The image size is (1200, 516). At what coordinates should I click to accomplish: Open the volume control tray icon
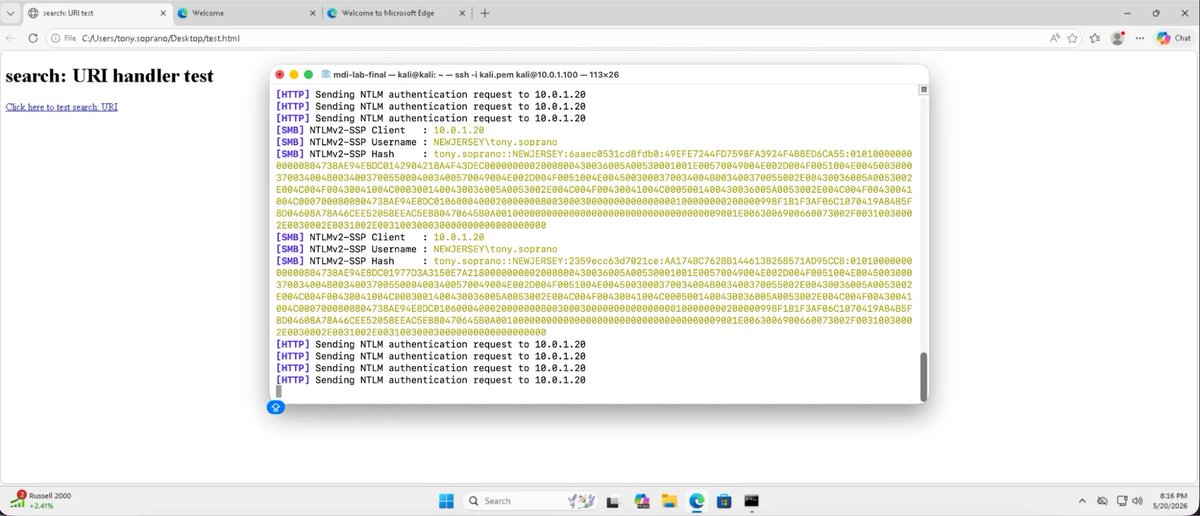1136,500
